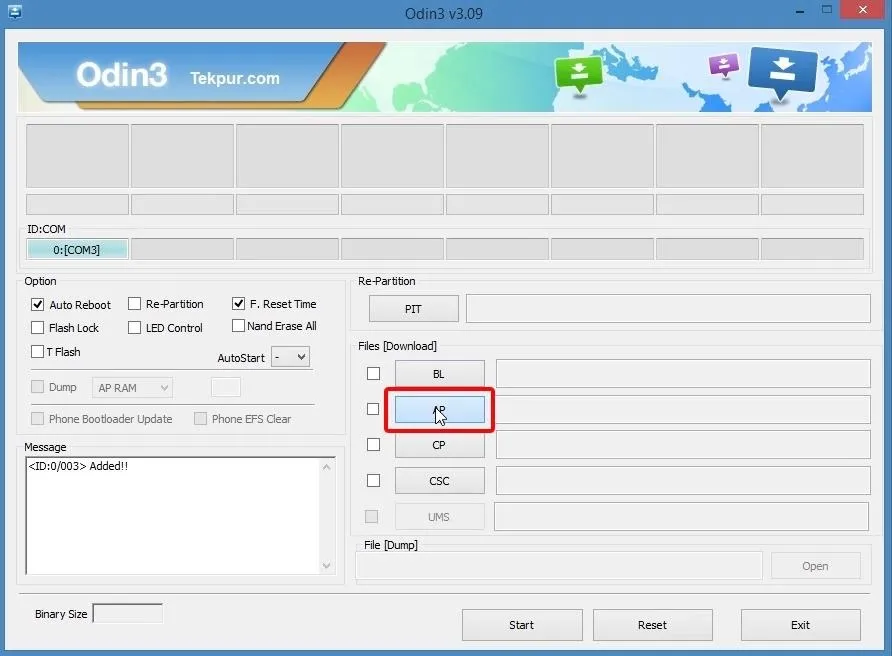Tick the checkbox beside the CP button
Viewport: 892px width, 656px height.
pyautogui.click(x=373, y=444)
